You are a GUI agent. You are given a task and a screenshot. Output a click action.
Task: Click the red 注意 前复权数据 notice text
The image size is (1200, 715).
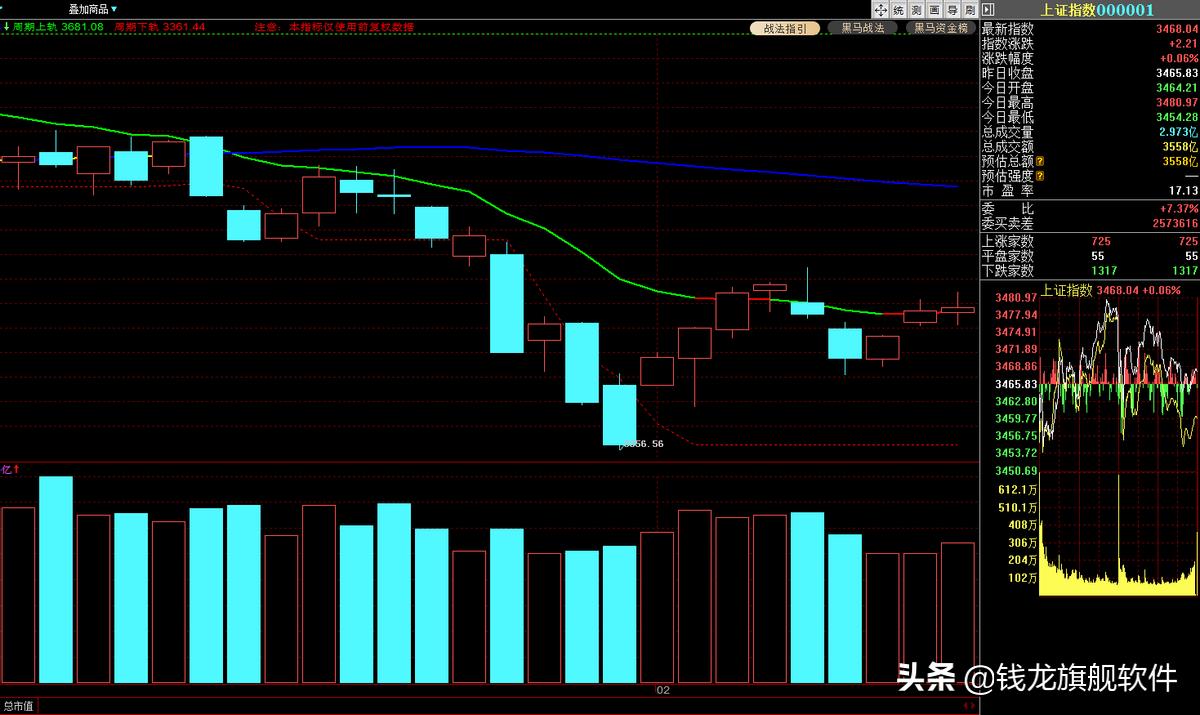coord(334,27)
